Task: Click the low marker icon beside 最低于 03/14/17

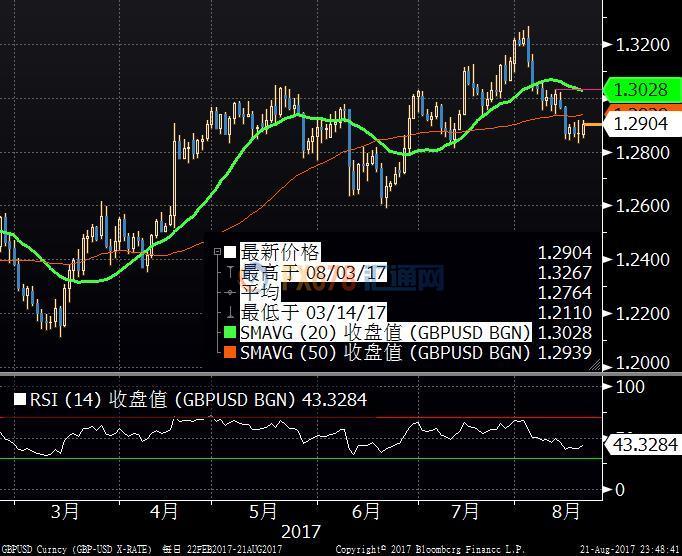Action: point(230,312)
